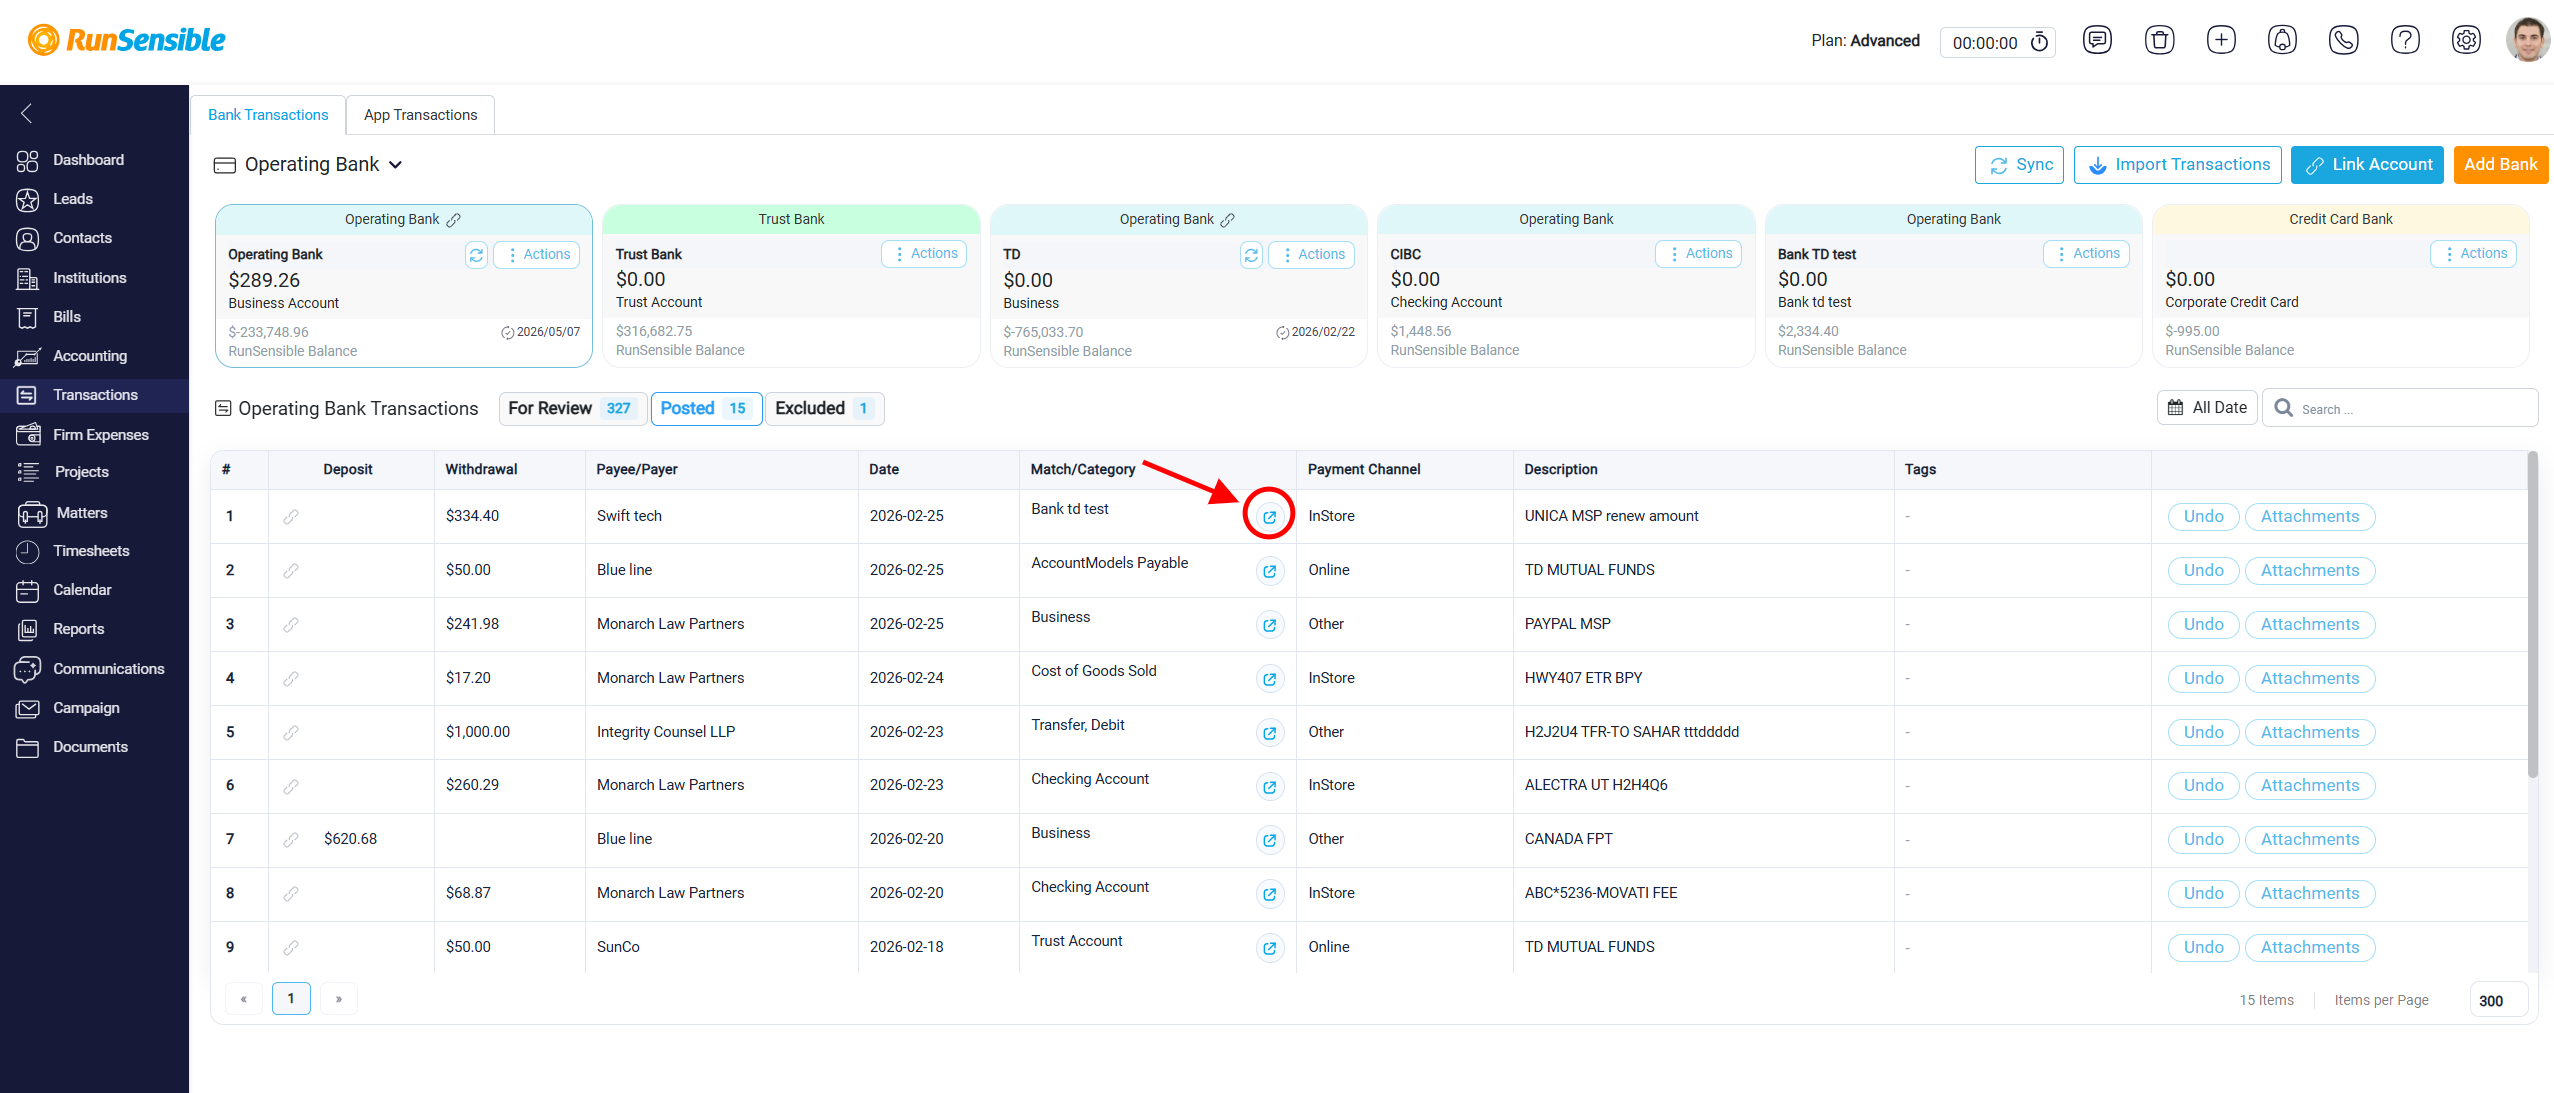This screenshot has height=1093, width=2554.
Task: Click Import Transactions button
Action: 2178,165
